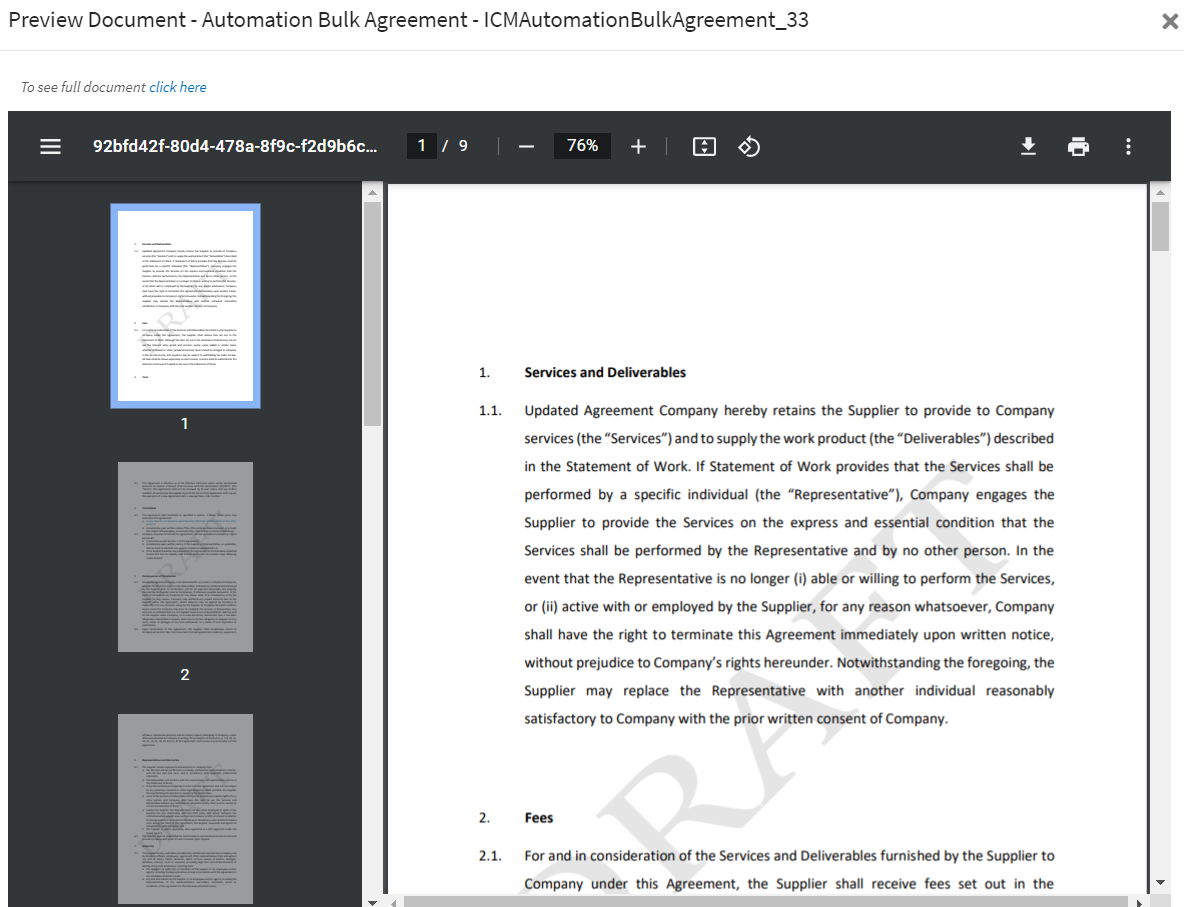Click the scroll down arrow of document
Viewport: 1184px width, 907px height.
tap(1160, 882)
